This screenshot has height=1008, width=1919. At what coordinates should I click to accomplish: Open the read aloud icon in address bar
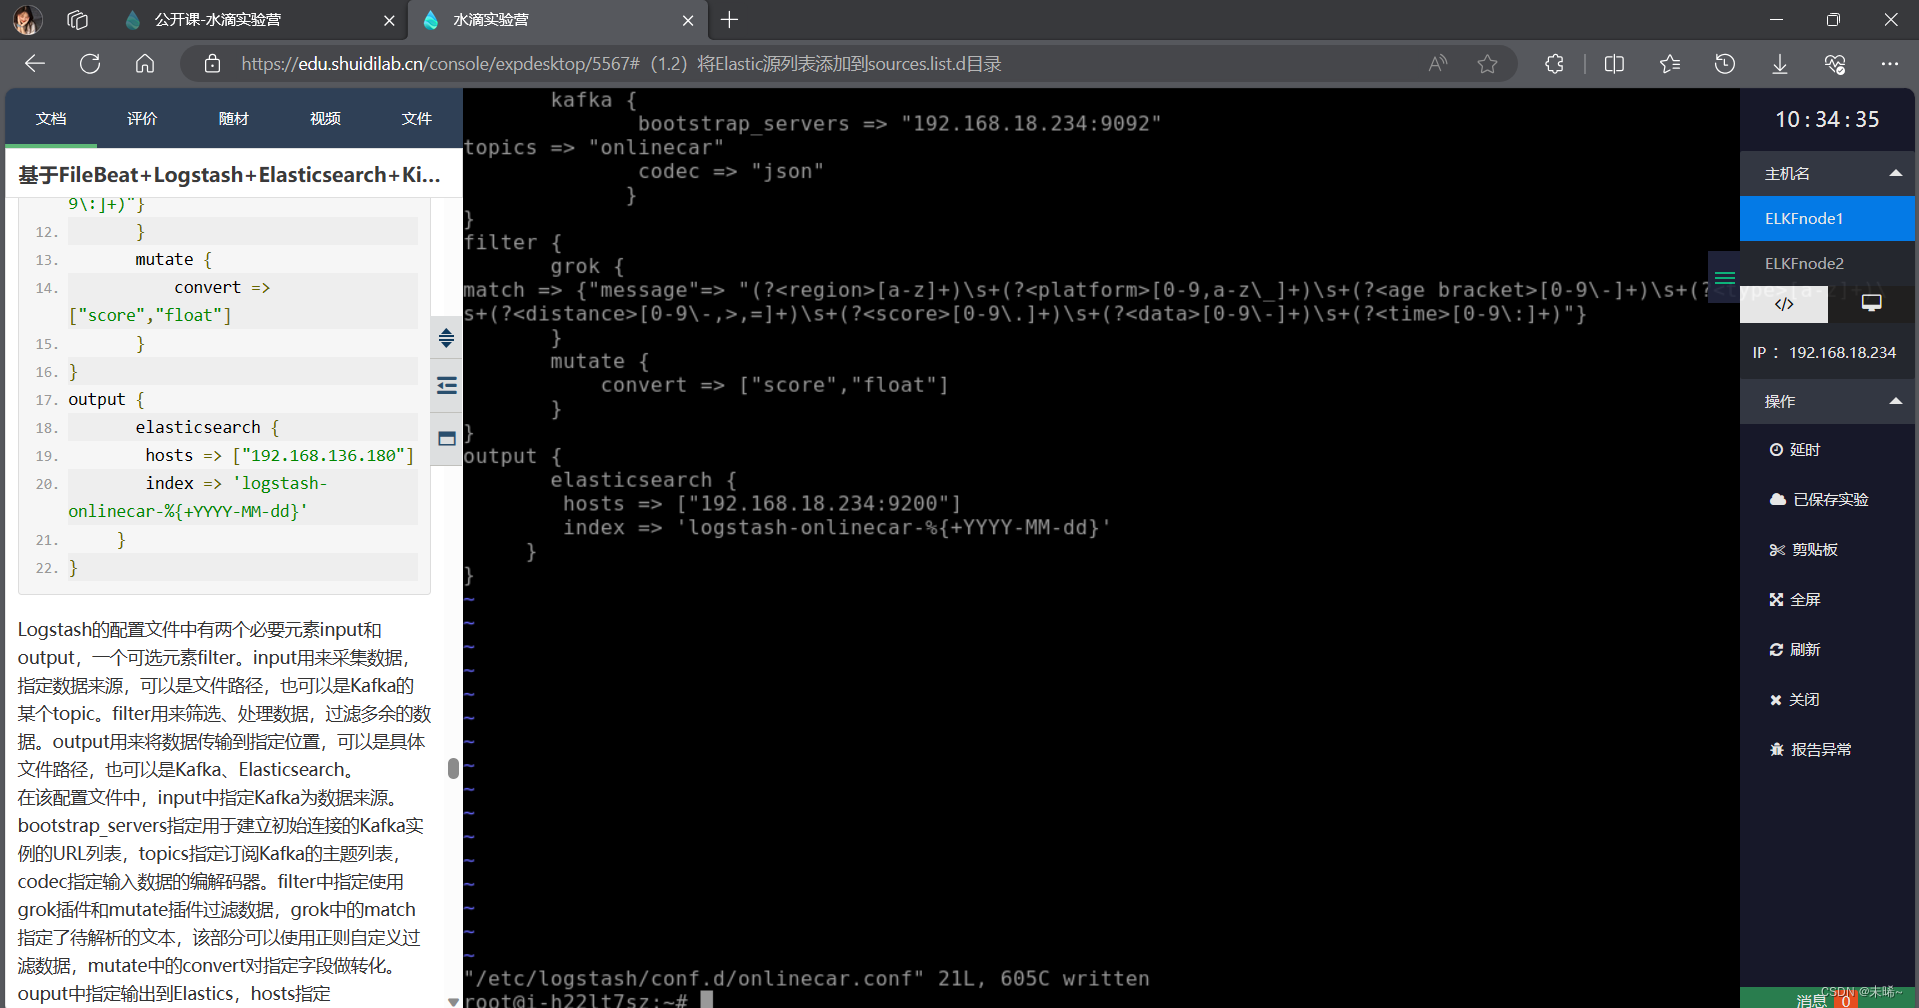pyautogui.click(x=1438, y=64)
